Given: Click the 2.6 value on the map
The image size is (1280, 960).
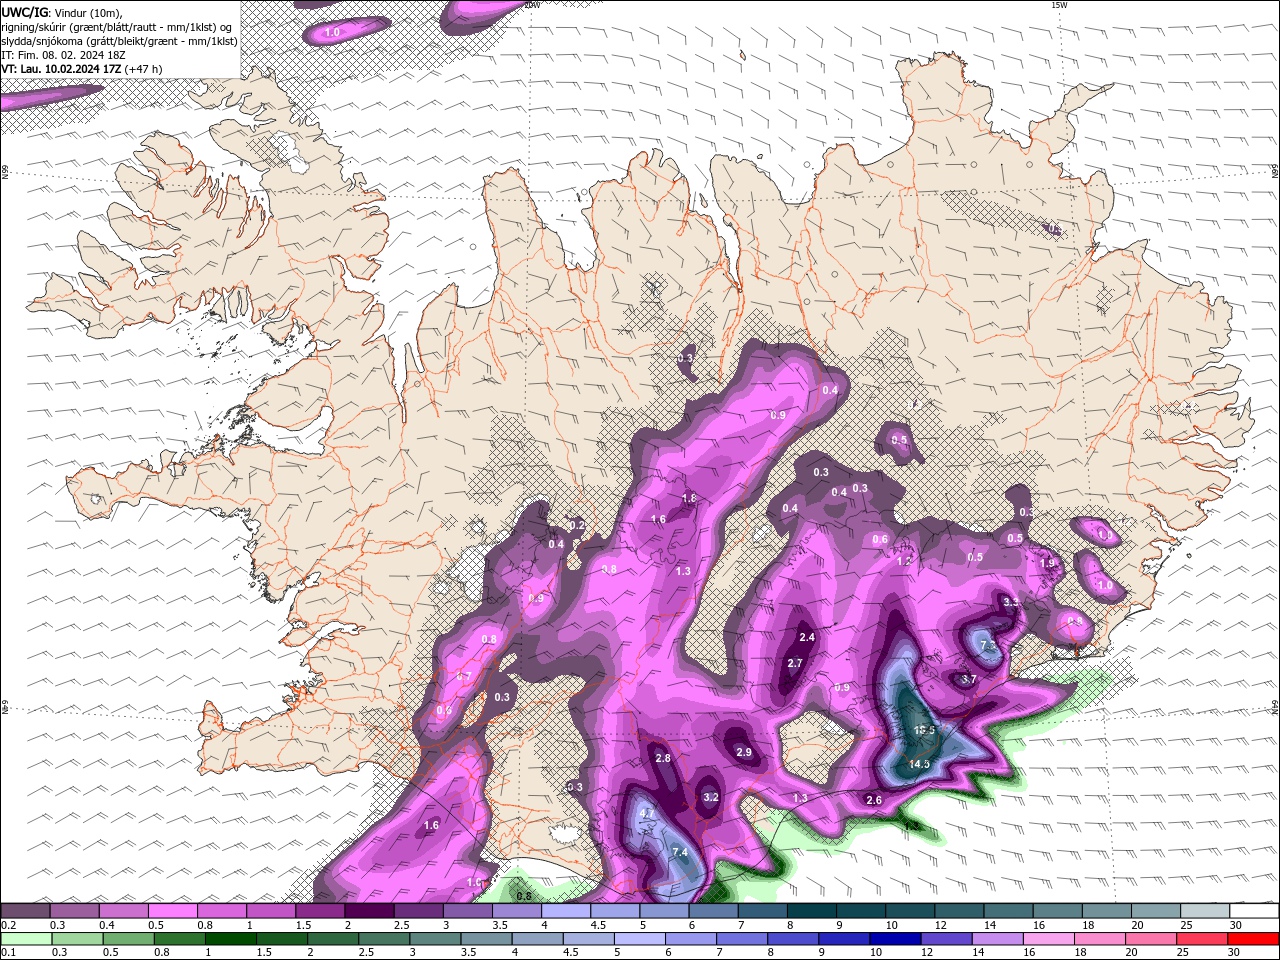Looking at the screenshot, I should coord(874,800).
